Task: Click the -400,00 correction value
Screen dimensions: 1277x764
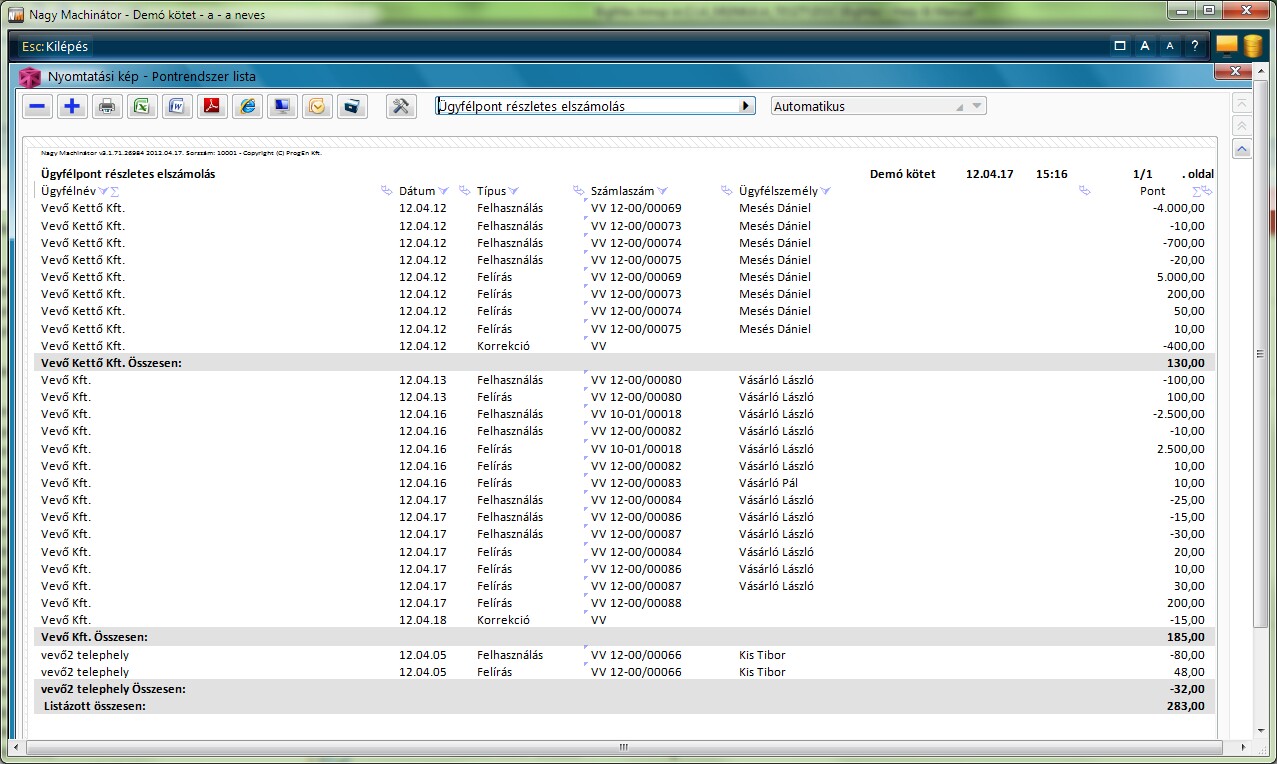Action: click(1183, 346)
